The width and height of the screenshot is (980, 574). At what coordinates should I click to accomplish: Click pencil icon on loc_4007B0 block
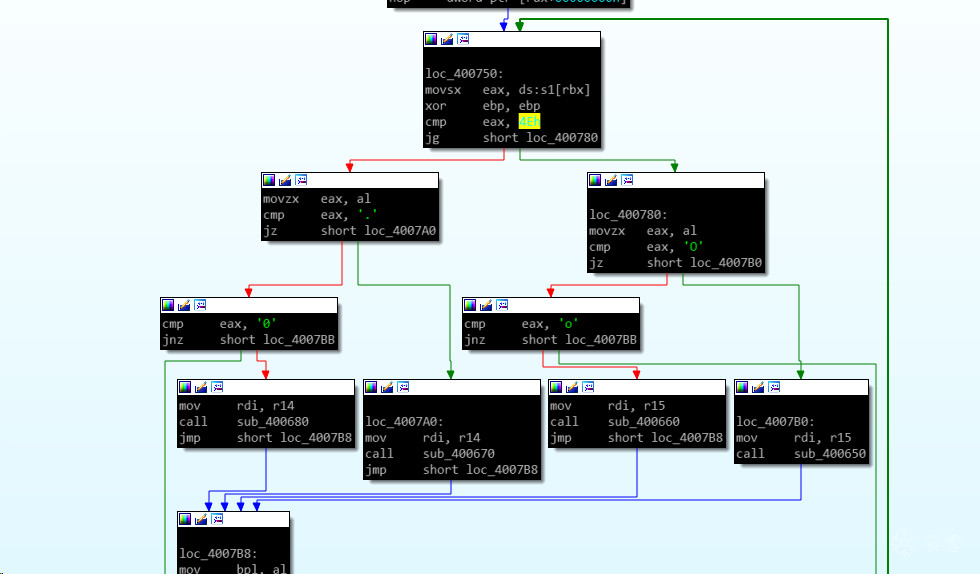758,387
